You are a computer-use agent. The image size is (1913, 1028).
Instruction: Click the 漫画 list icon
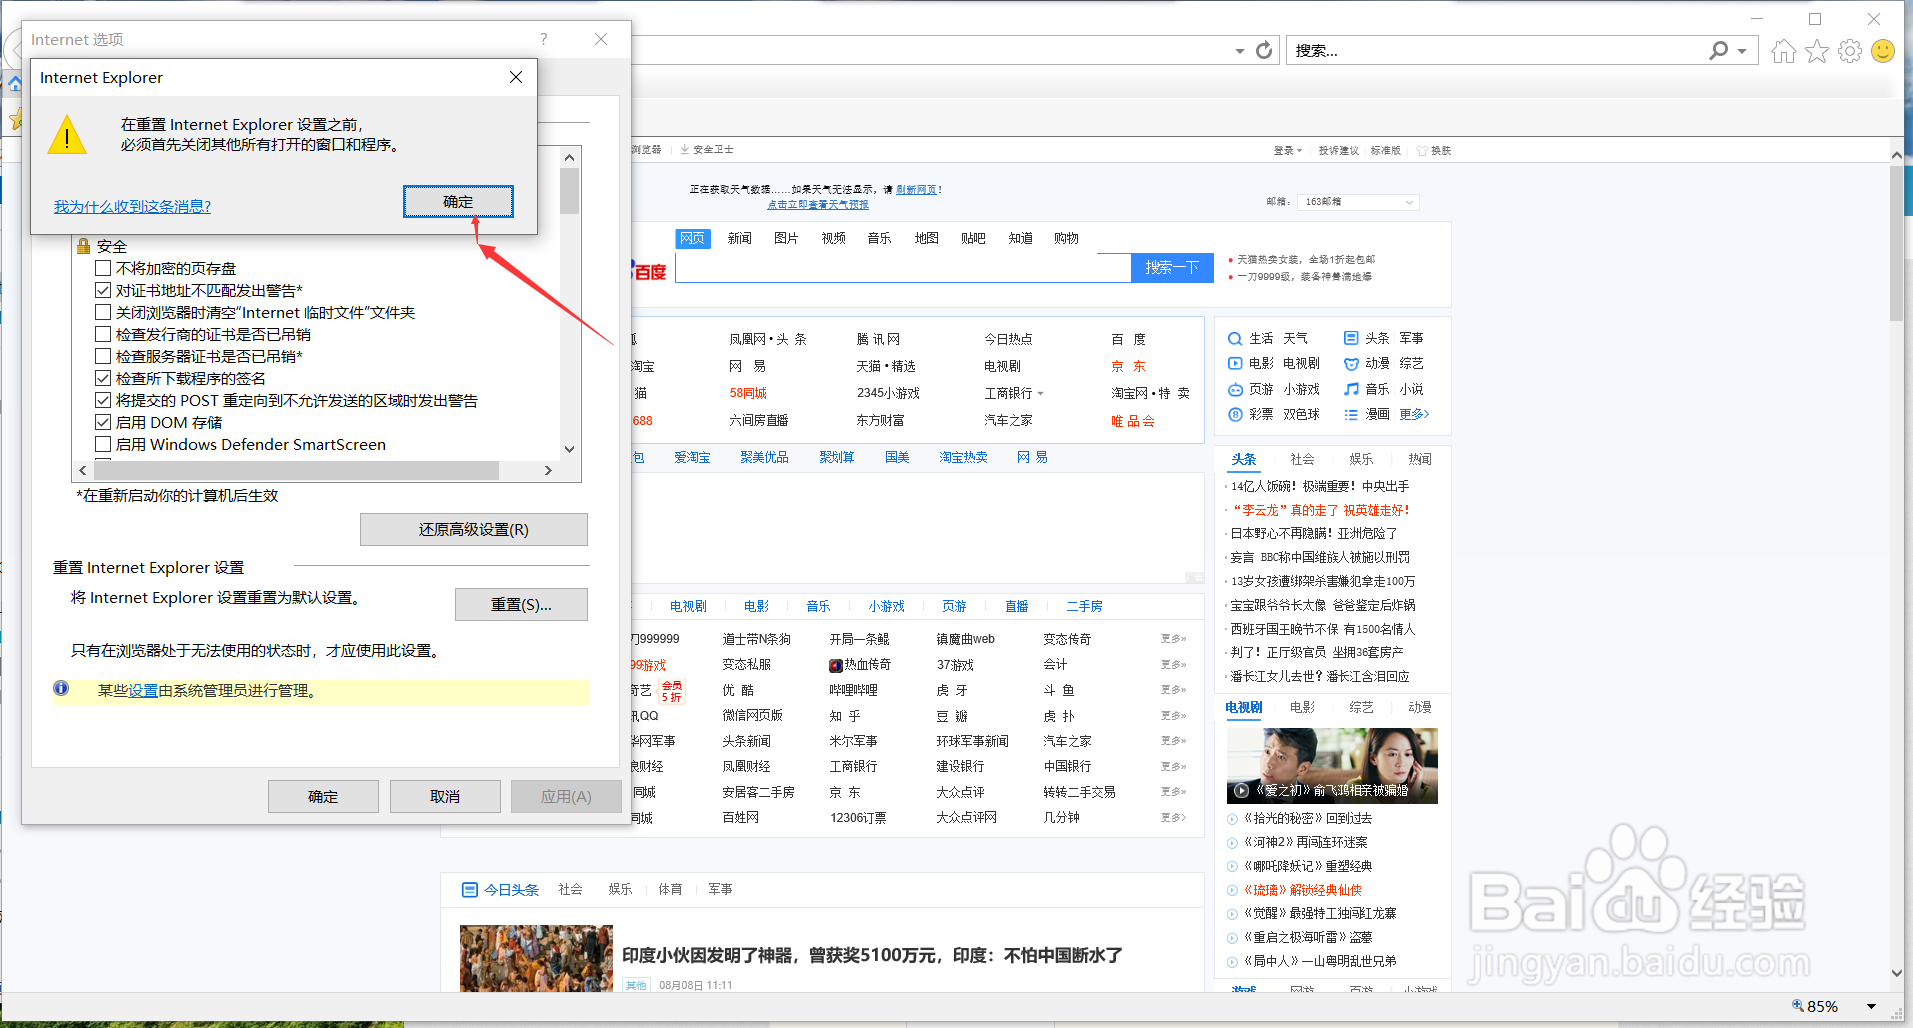1351,414
